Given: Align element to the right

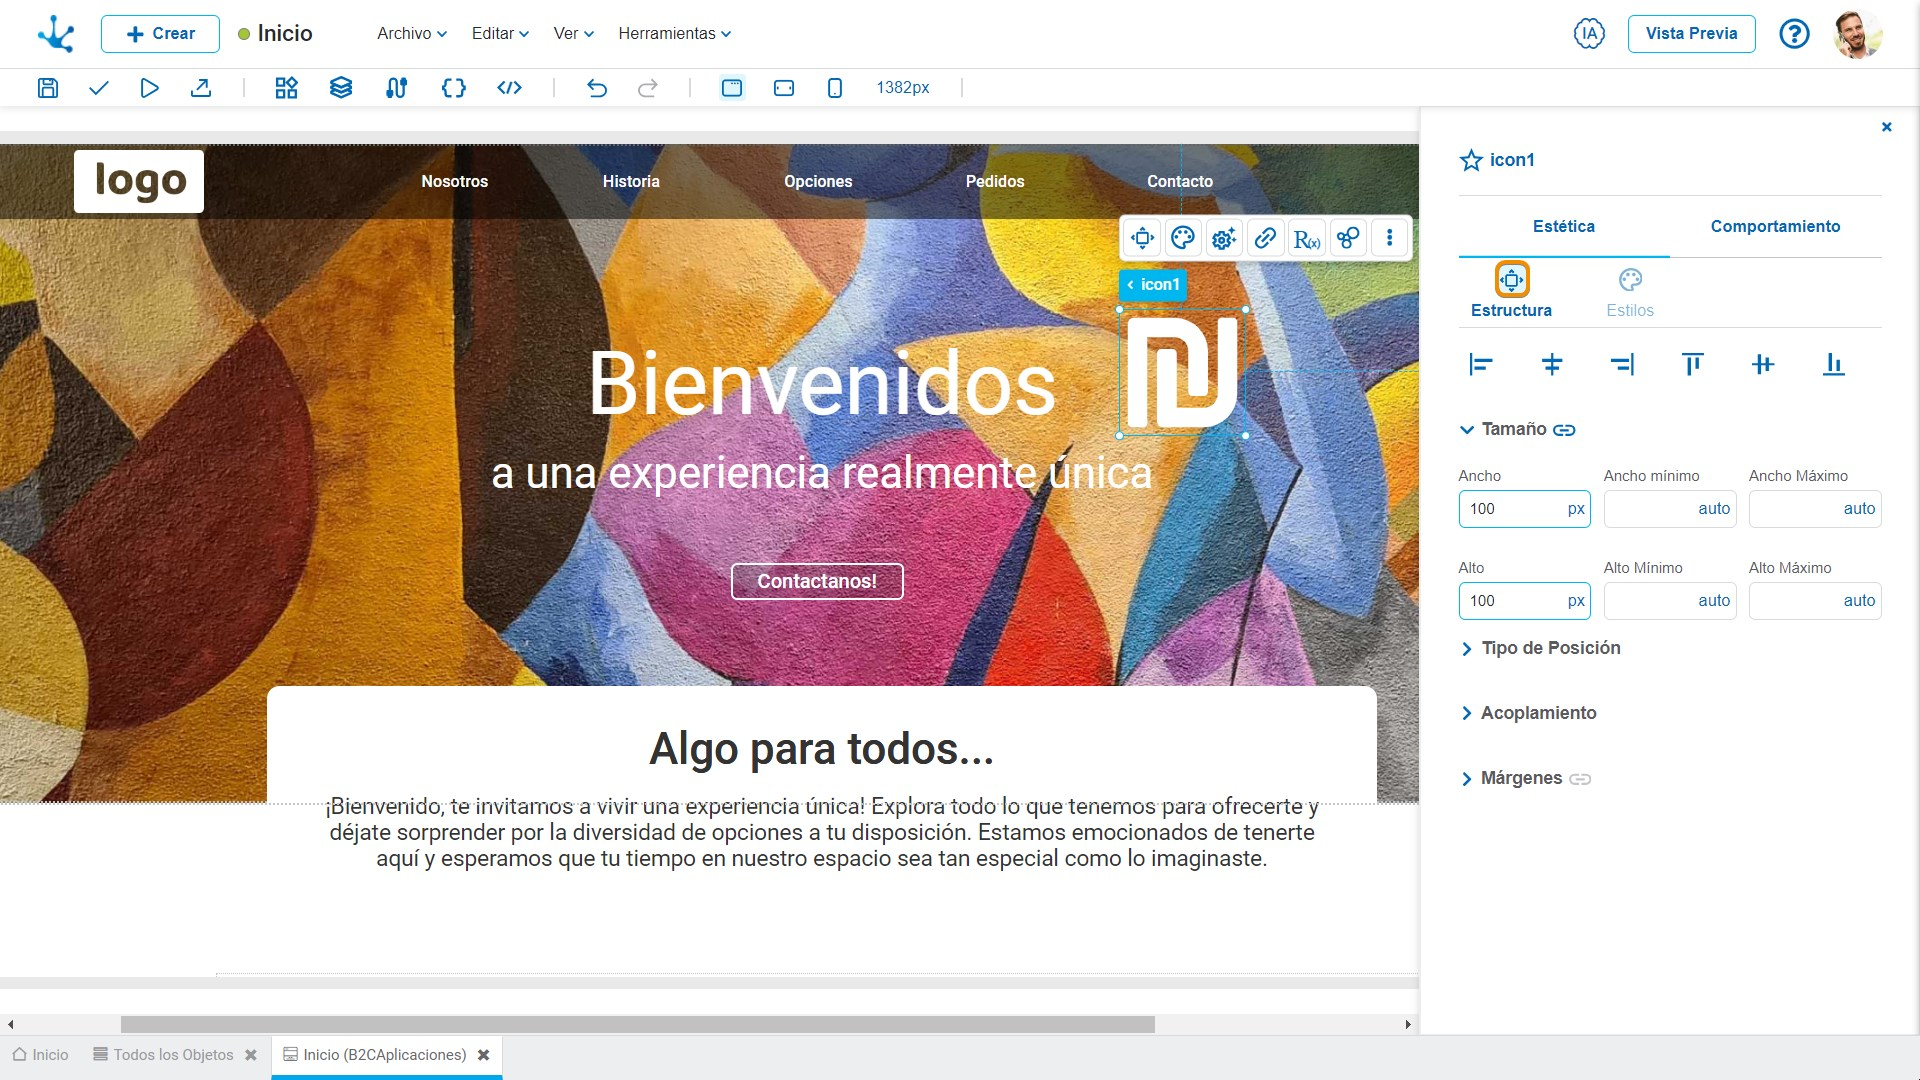Looking at the screenshot, I should pos(1622,365).
